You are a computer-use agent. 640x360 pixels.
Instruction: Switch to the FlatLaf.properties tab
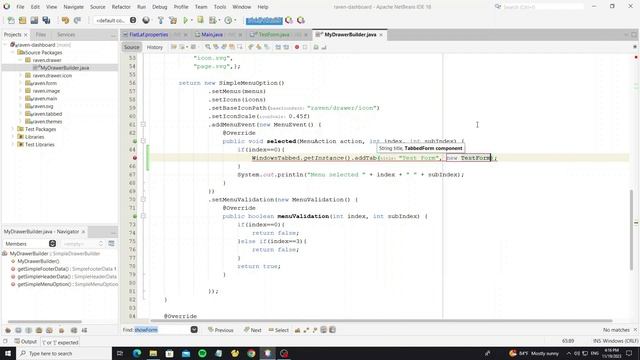[x=149, y=35]
